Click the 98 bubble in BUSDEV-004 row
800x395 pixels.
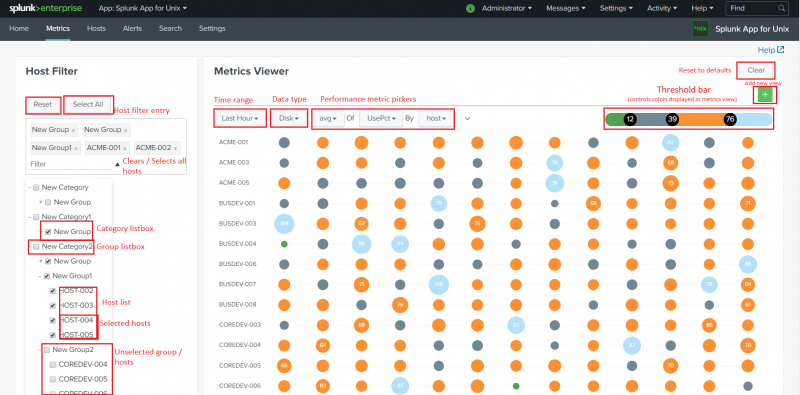click(361, 244)
